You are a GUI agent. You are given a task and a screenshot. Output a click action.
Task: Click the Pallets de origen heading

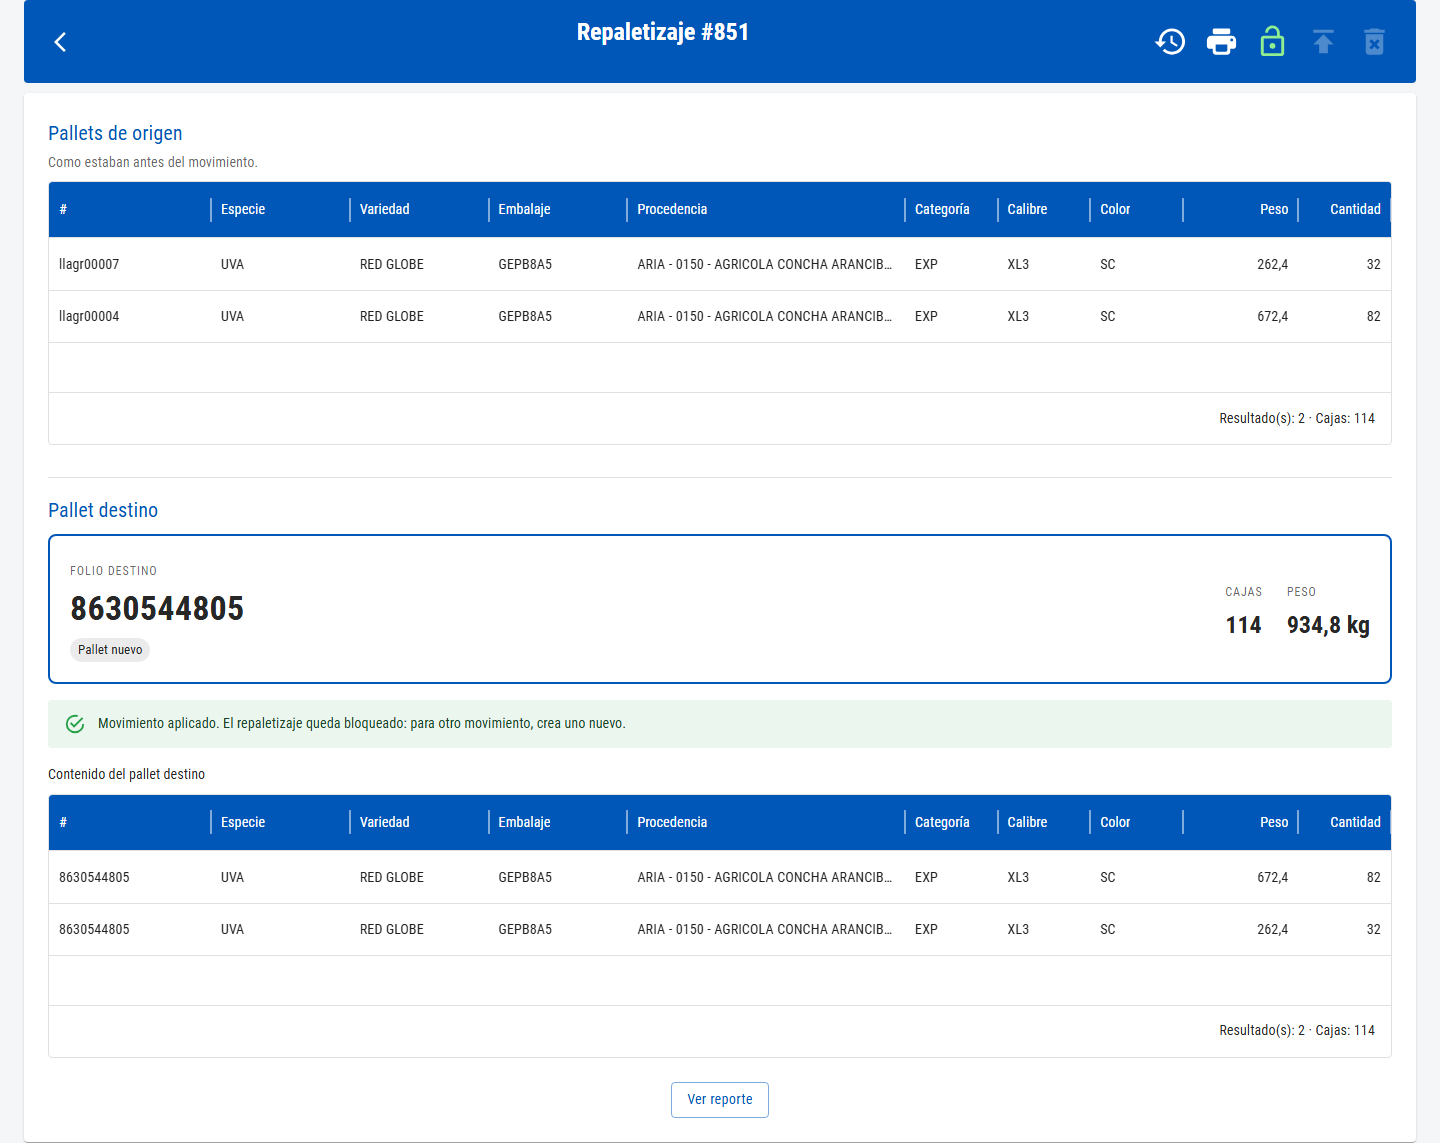(115, 133)
